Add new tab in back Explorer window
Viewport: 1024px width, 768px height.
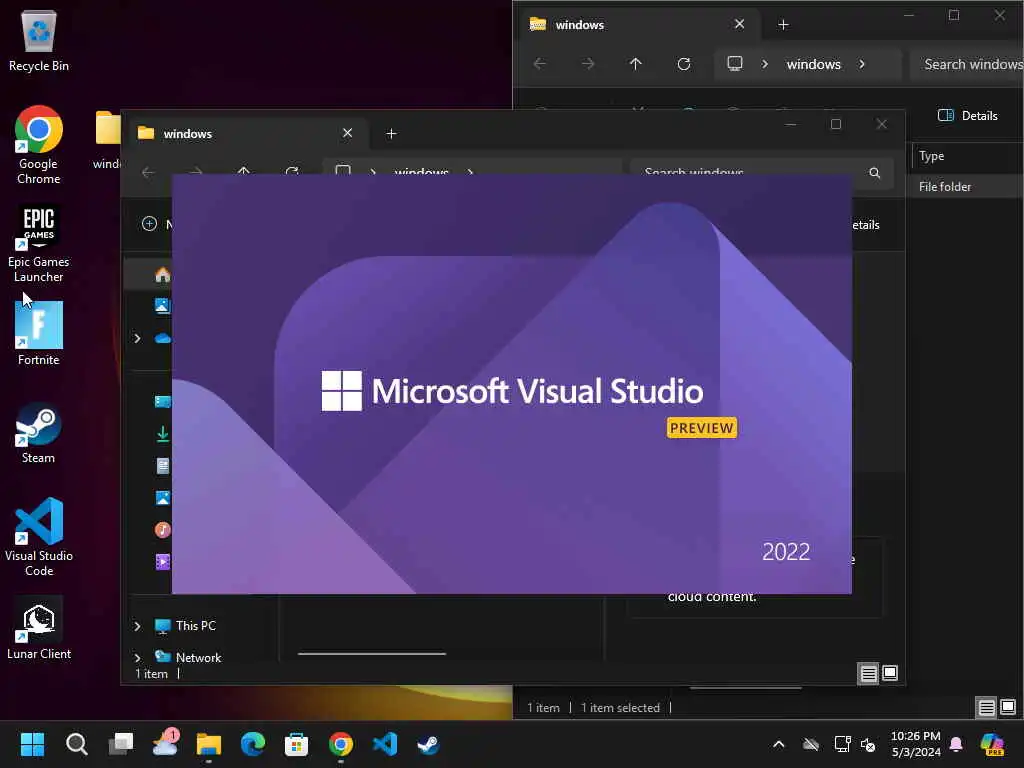click(x=783, y=25)
